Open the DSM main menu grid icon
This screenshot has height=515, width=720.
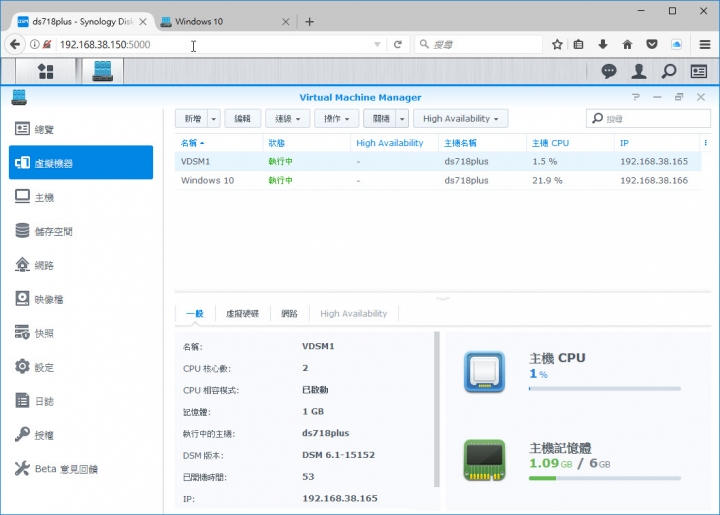click(45, 71)
